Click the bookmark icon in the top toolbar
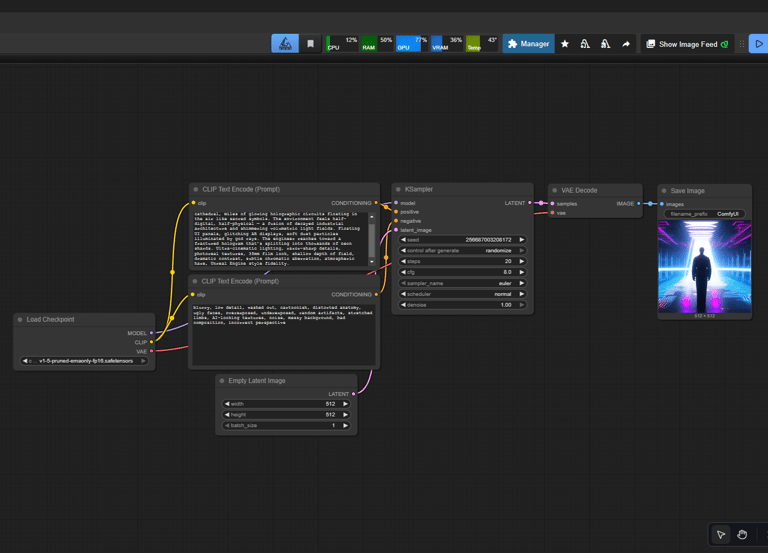 pyautogui.click(x=310, y=44)
